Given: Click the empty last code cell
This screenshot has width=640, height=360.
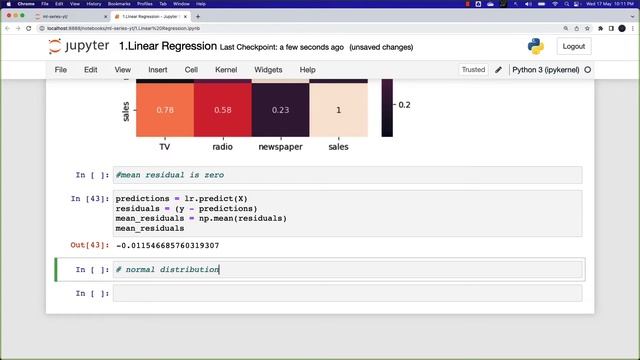Looking at the screenshot, I should tap(347, 293).
